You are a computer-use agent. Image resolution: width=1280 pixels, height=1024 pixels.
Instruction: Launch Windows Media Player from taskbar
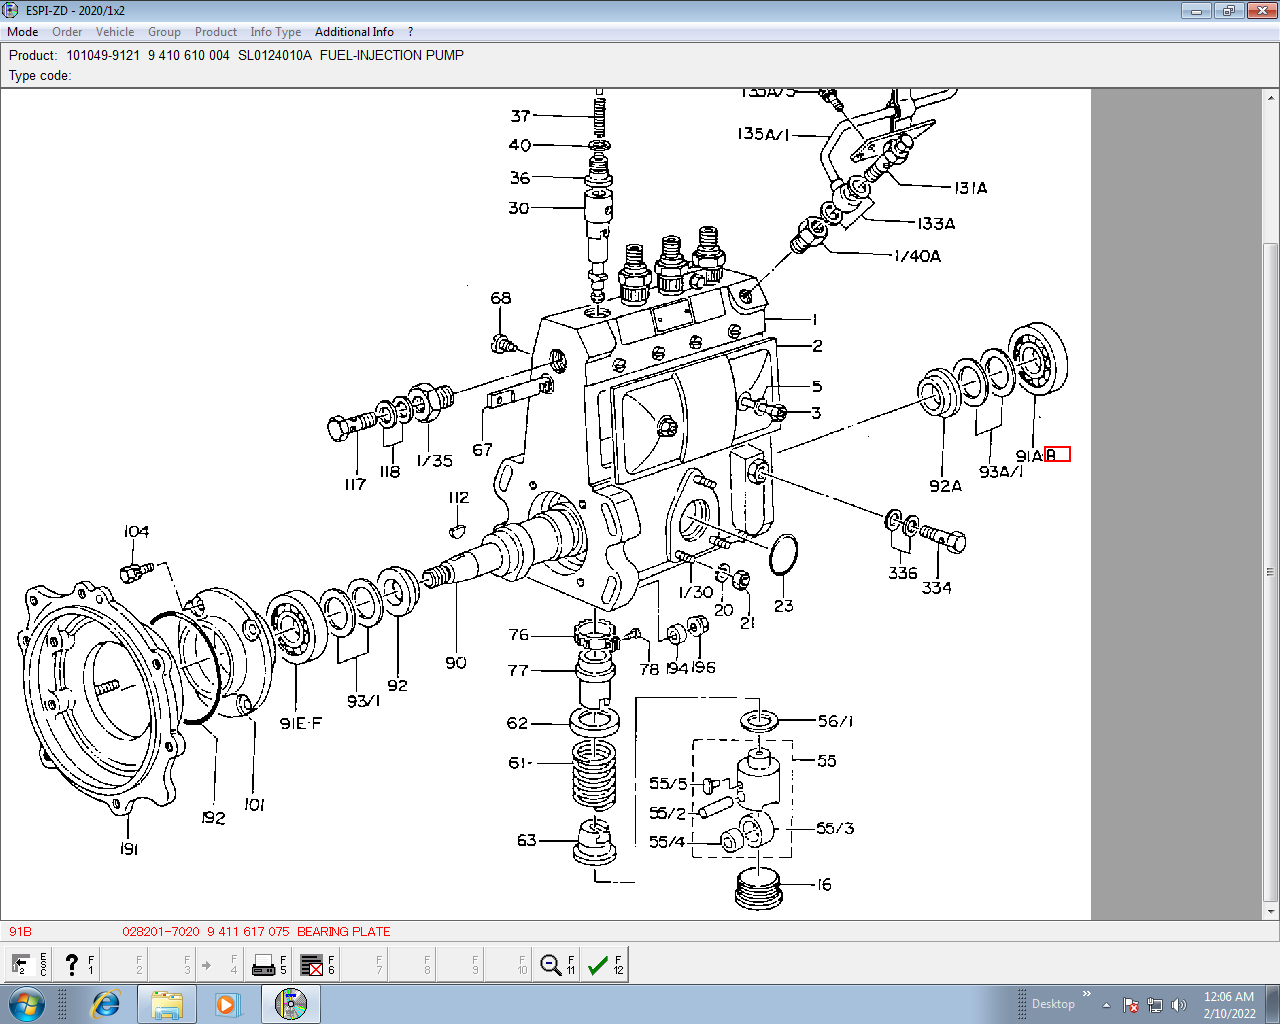point(227,1004)
